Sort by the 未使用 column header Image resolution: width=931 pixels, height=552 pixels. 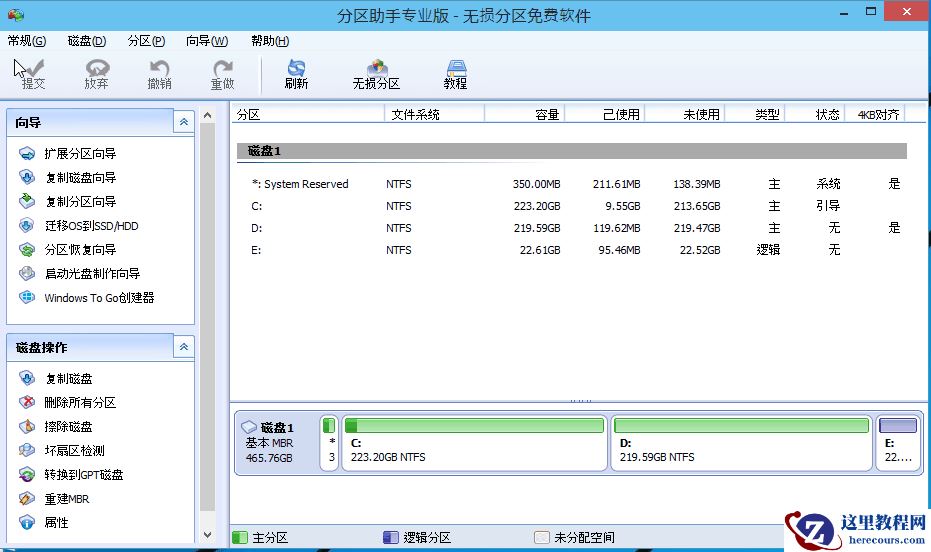coord(685,114)
